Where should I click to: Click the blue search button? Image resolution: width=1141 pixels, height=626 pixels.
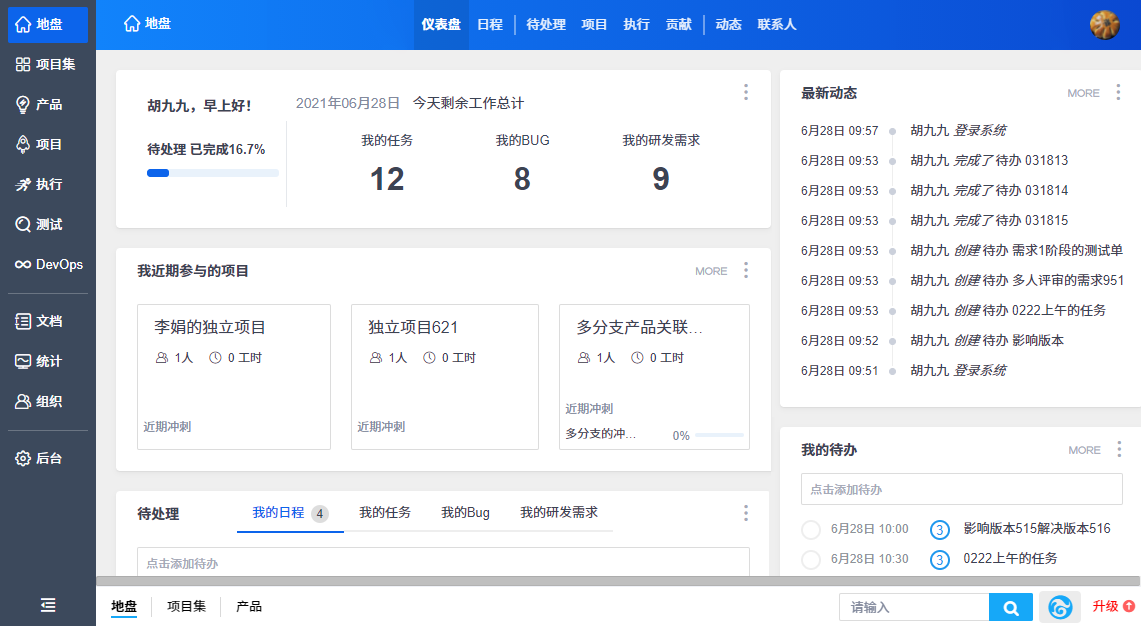click(1011, 607)
